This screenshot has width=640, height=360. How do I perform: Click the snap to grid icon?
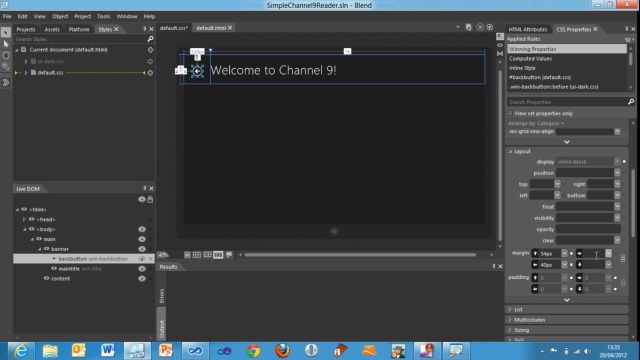point(207,255)
